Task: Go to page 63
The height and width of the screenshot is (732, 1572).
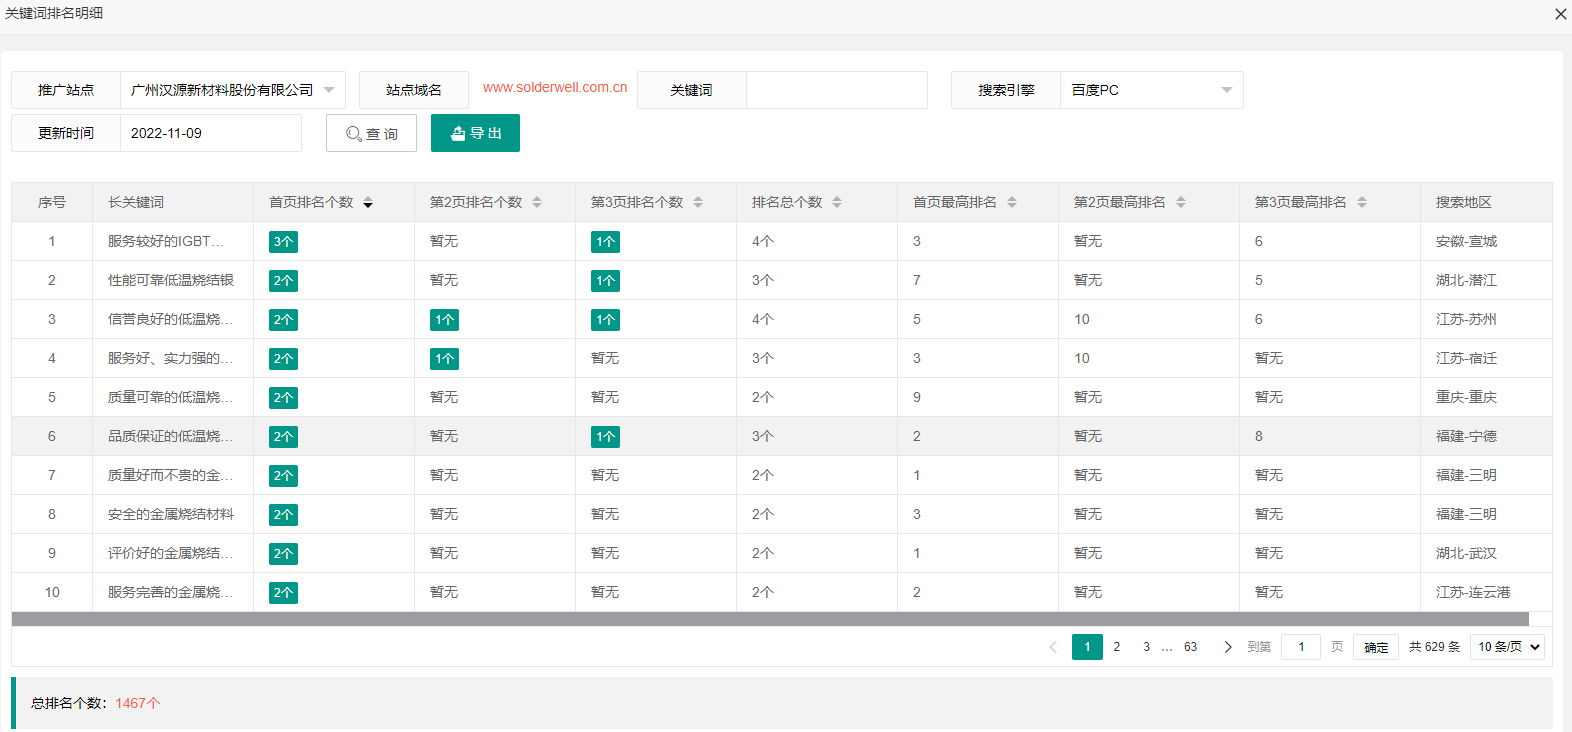Action: [1190, 647]
